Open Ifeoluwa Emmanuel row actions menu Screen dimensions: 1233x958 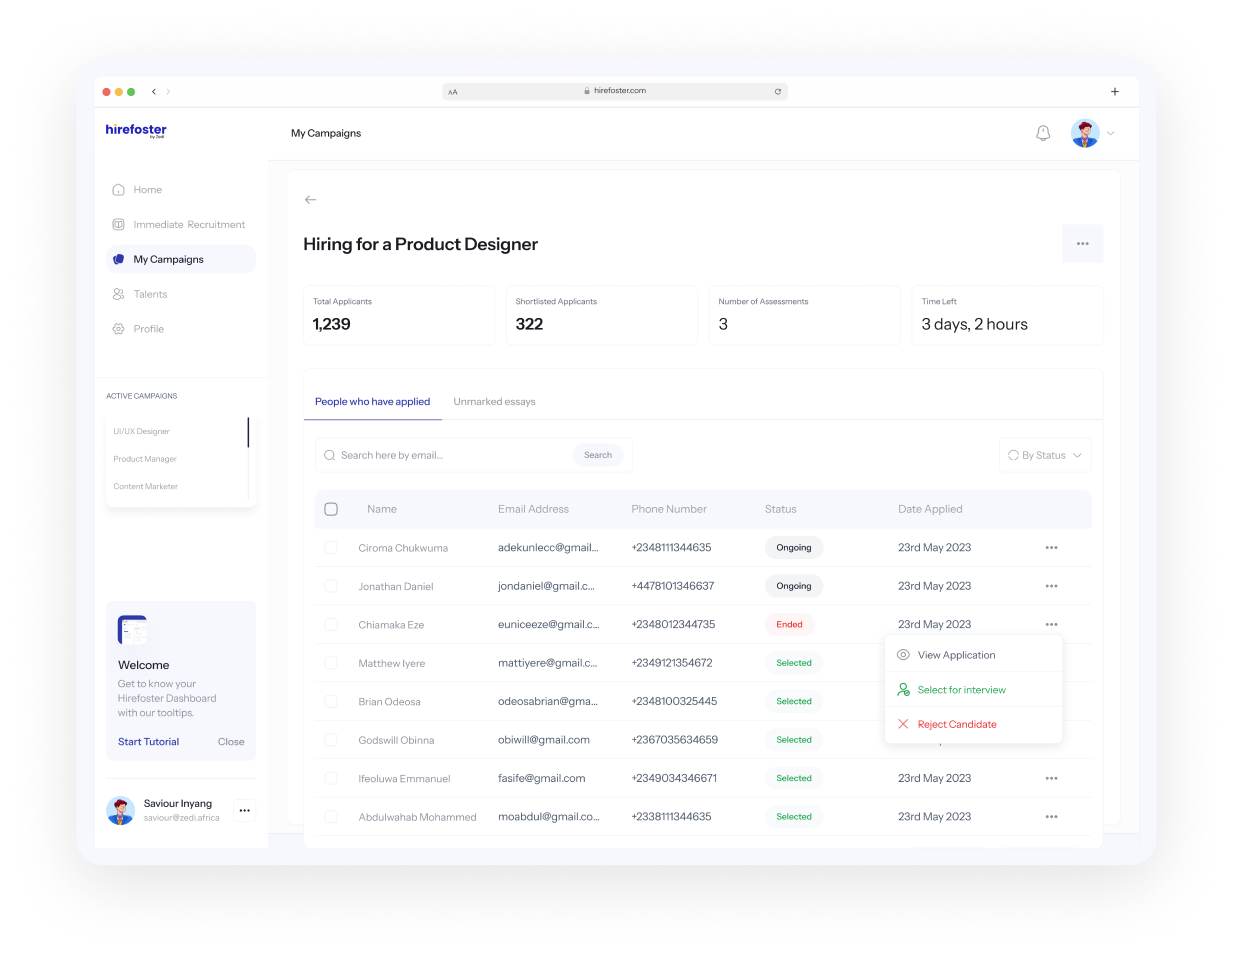pyautogui.click(x=1051, y=778)
